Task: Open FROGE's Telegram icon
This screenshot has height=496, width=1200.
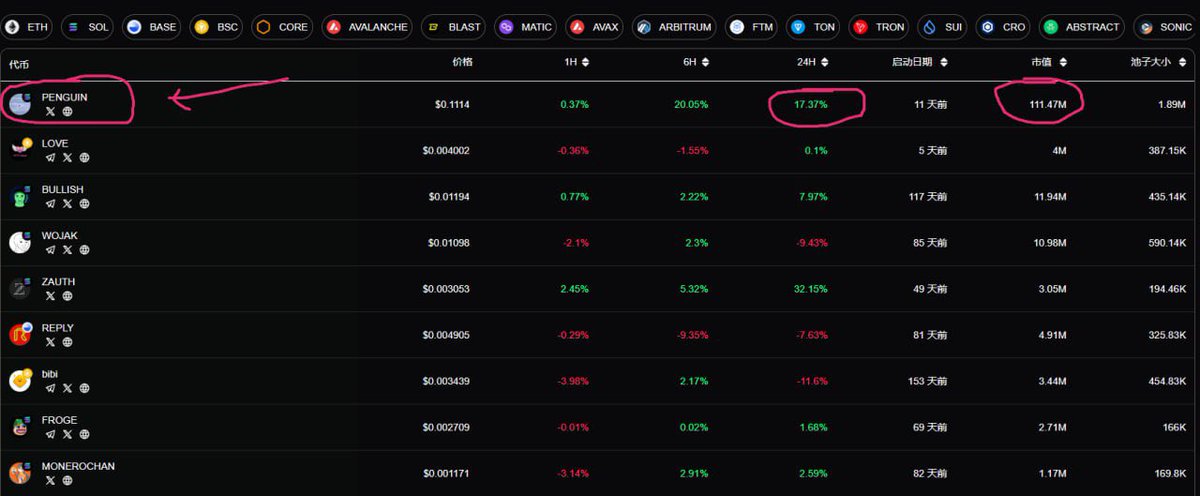Action: [51, 434]
